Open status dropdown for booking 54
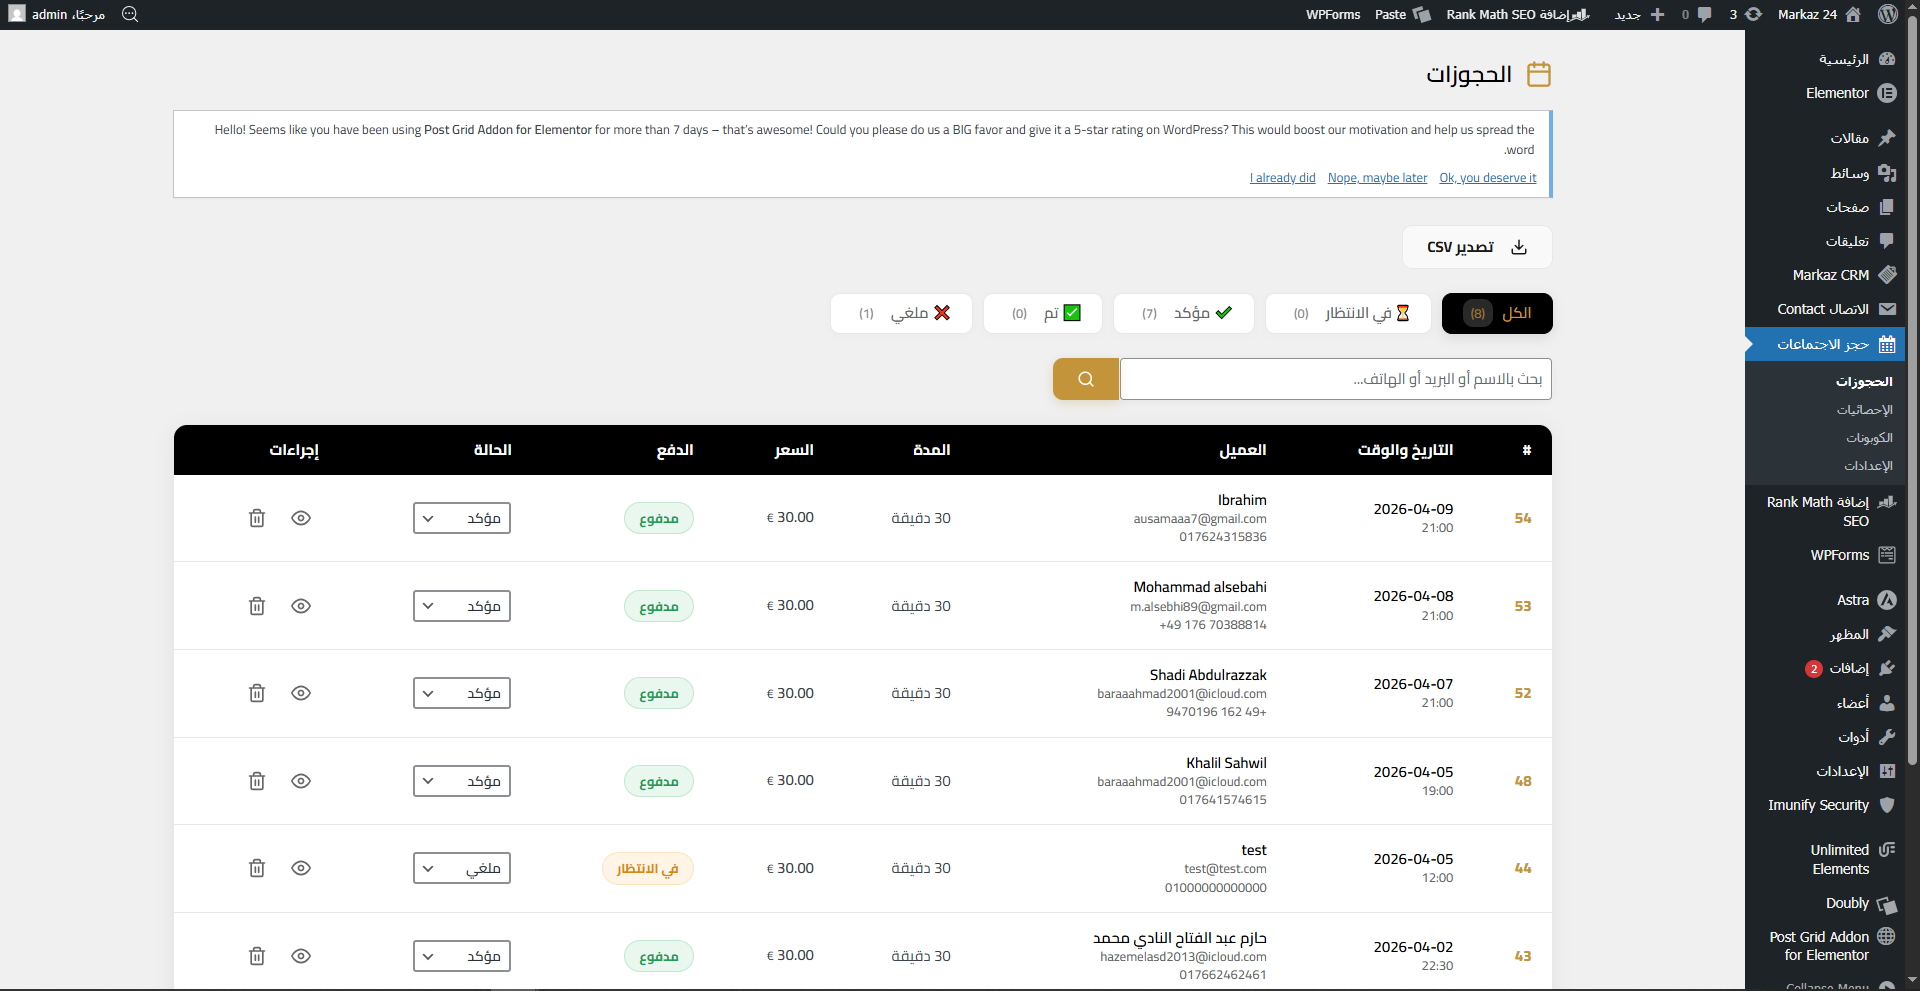Image resolution: width=1920 pixels, height=991 pixels. coord(462,518)
